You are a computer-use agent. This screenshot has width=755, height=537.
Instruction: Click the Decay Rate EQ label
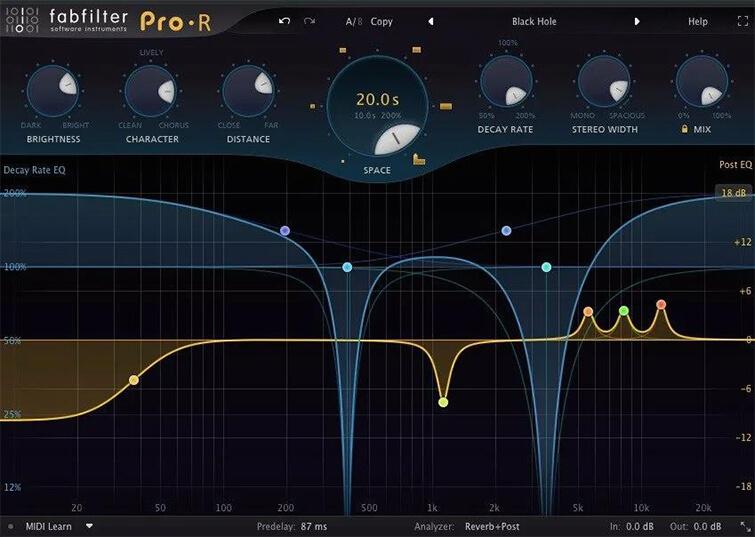(34, 170)
